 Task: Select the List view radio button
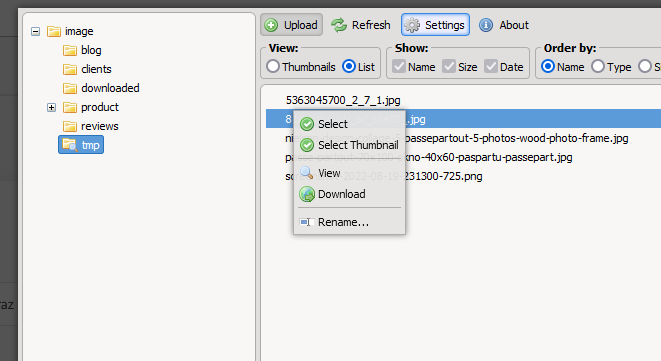tap(349, 66)
